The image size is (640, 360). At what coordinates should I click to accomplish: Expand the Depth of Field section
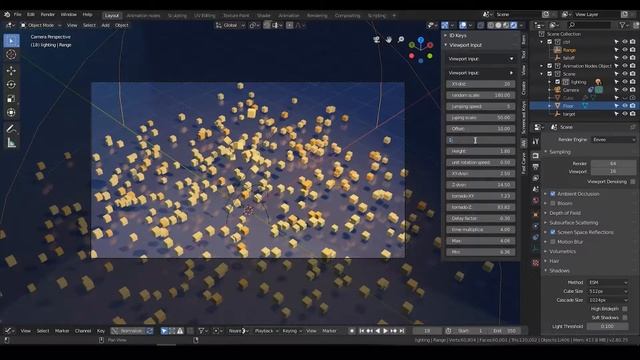pyautogui.click(x=565, y=213)
